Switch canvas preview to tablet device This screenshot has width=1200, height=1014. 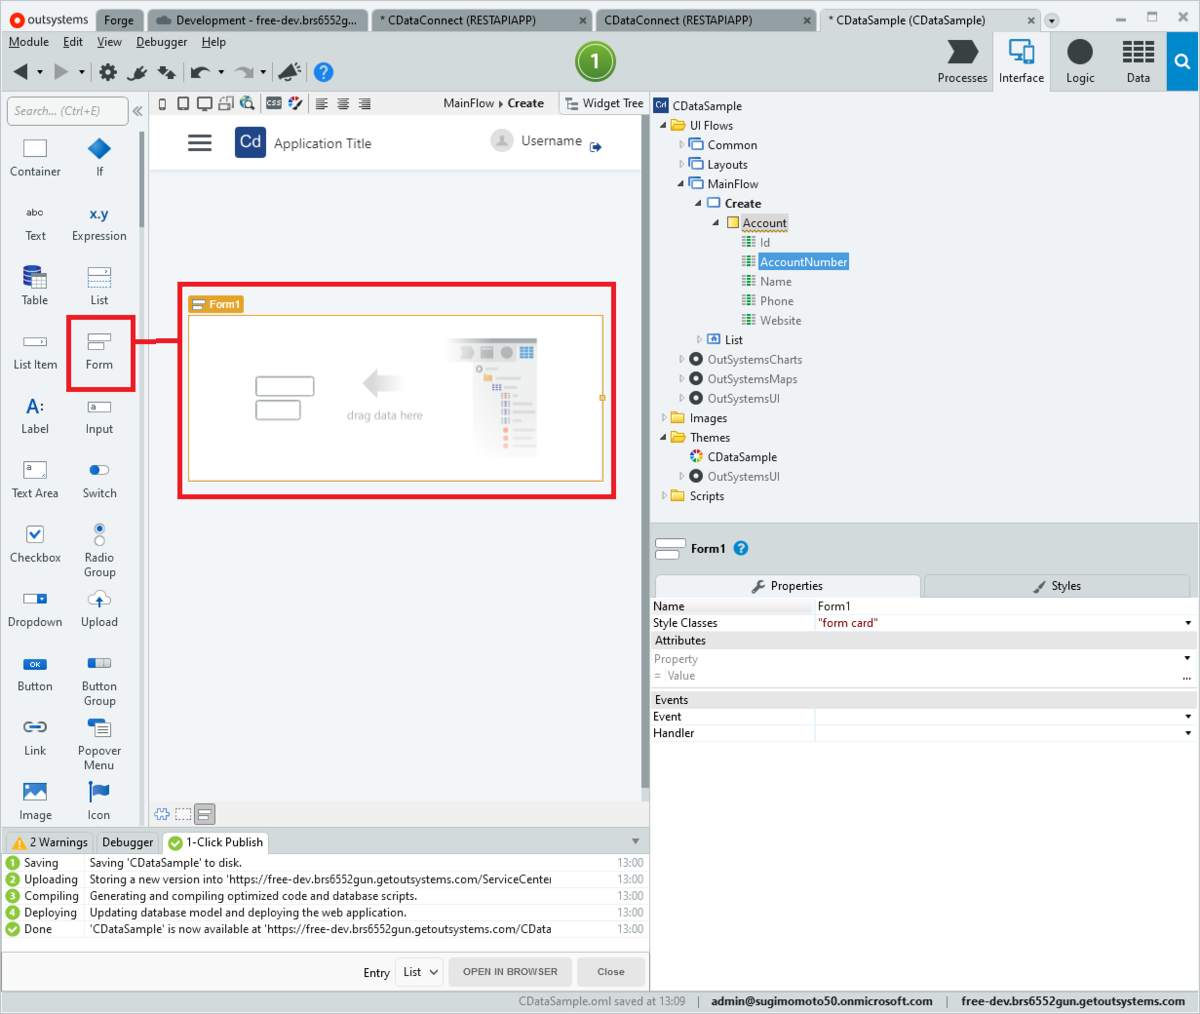coord(183,103)
